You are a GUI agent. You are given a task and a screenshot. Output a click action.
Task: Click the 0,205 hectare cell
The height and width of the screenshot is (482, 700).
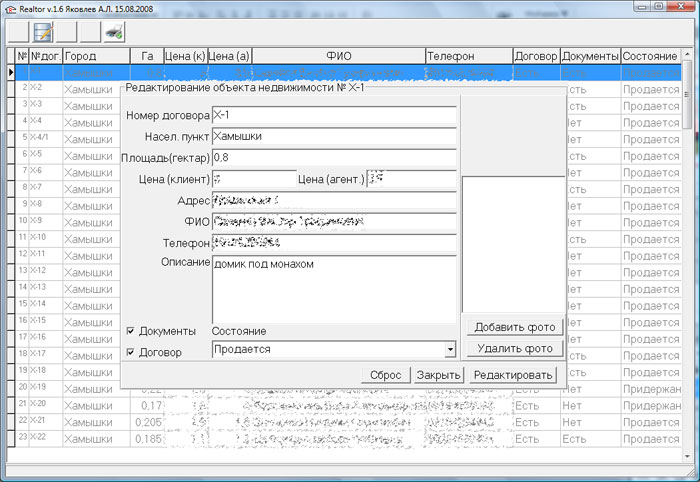click(148, 422)
